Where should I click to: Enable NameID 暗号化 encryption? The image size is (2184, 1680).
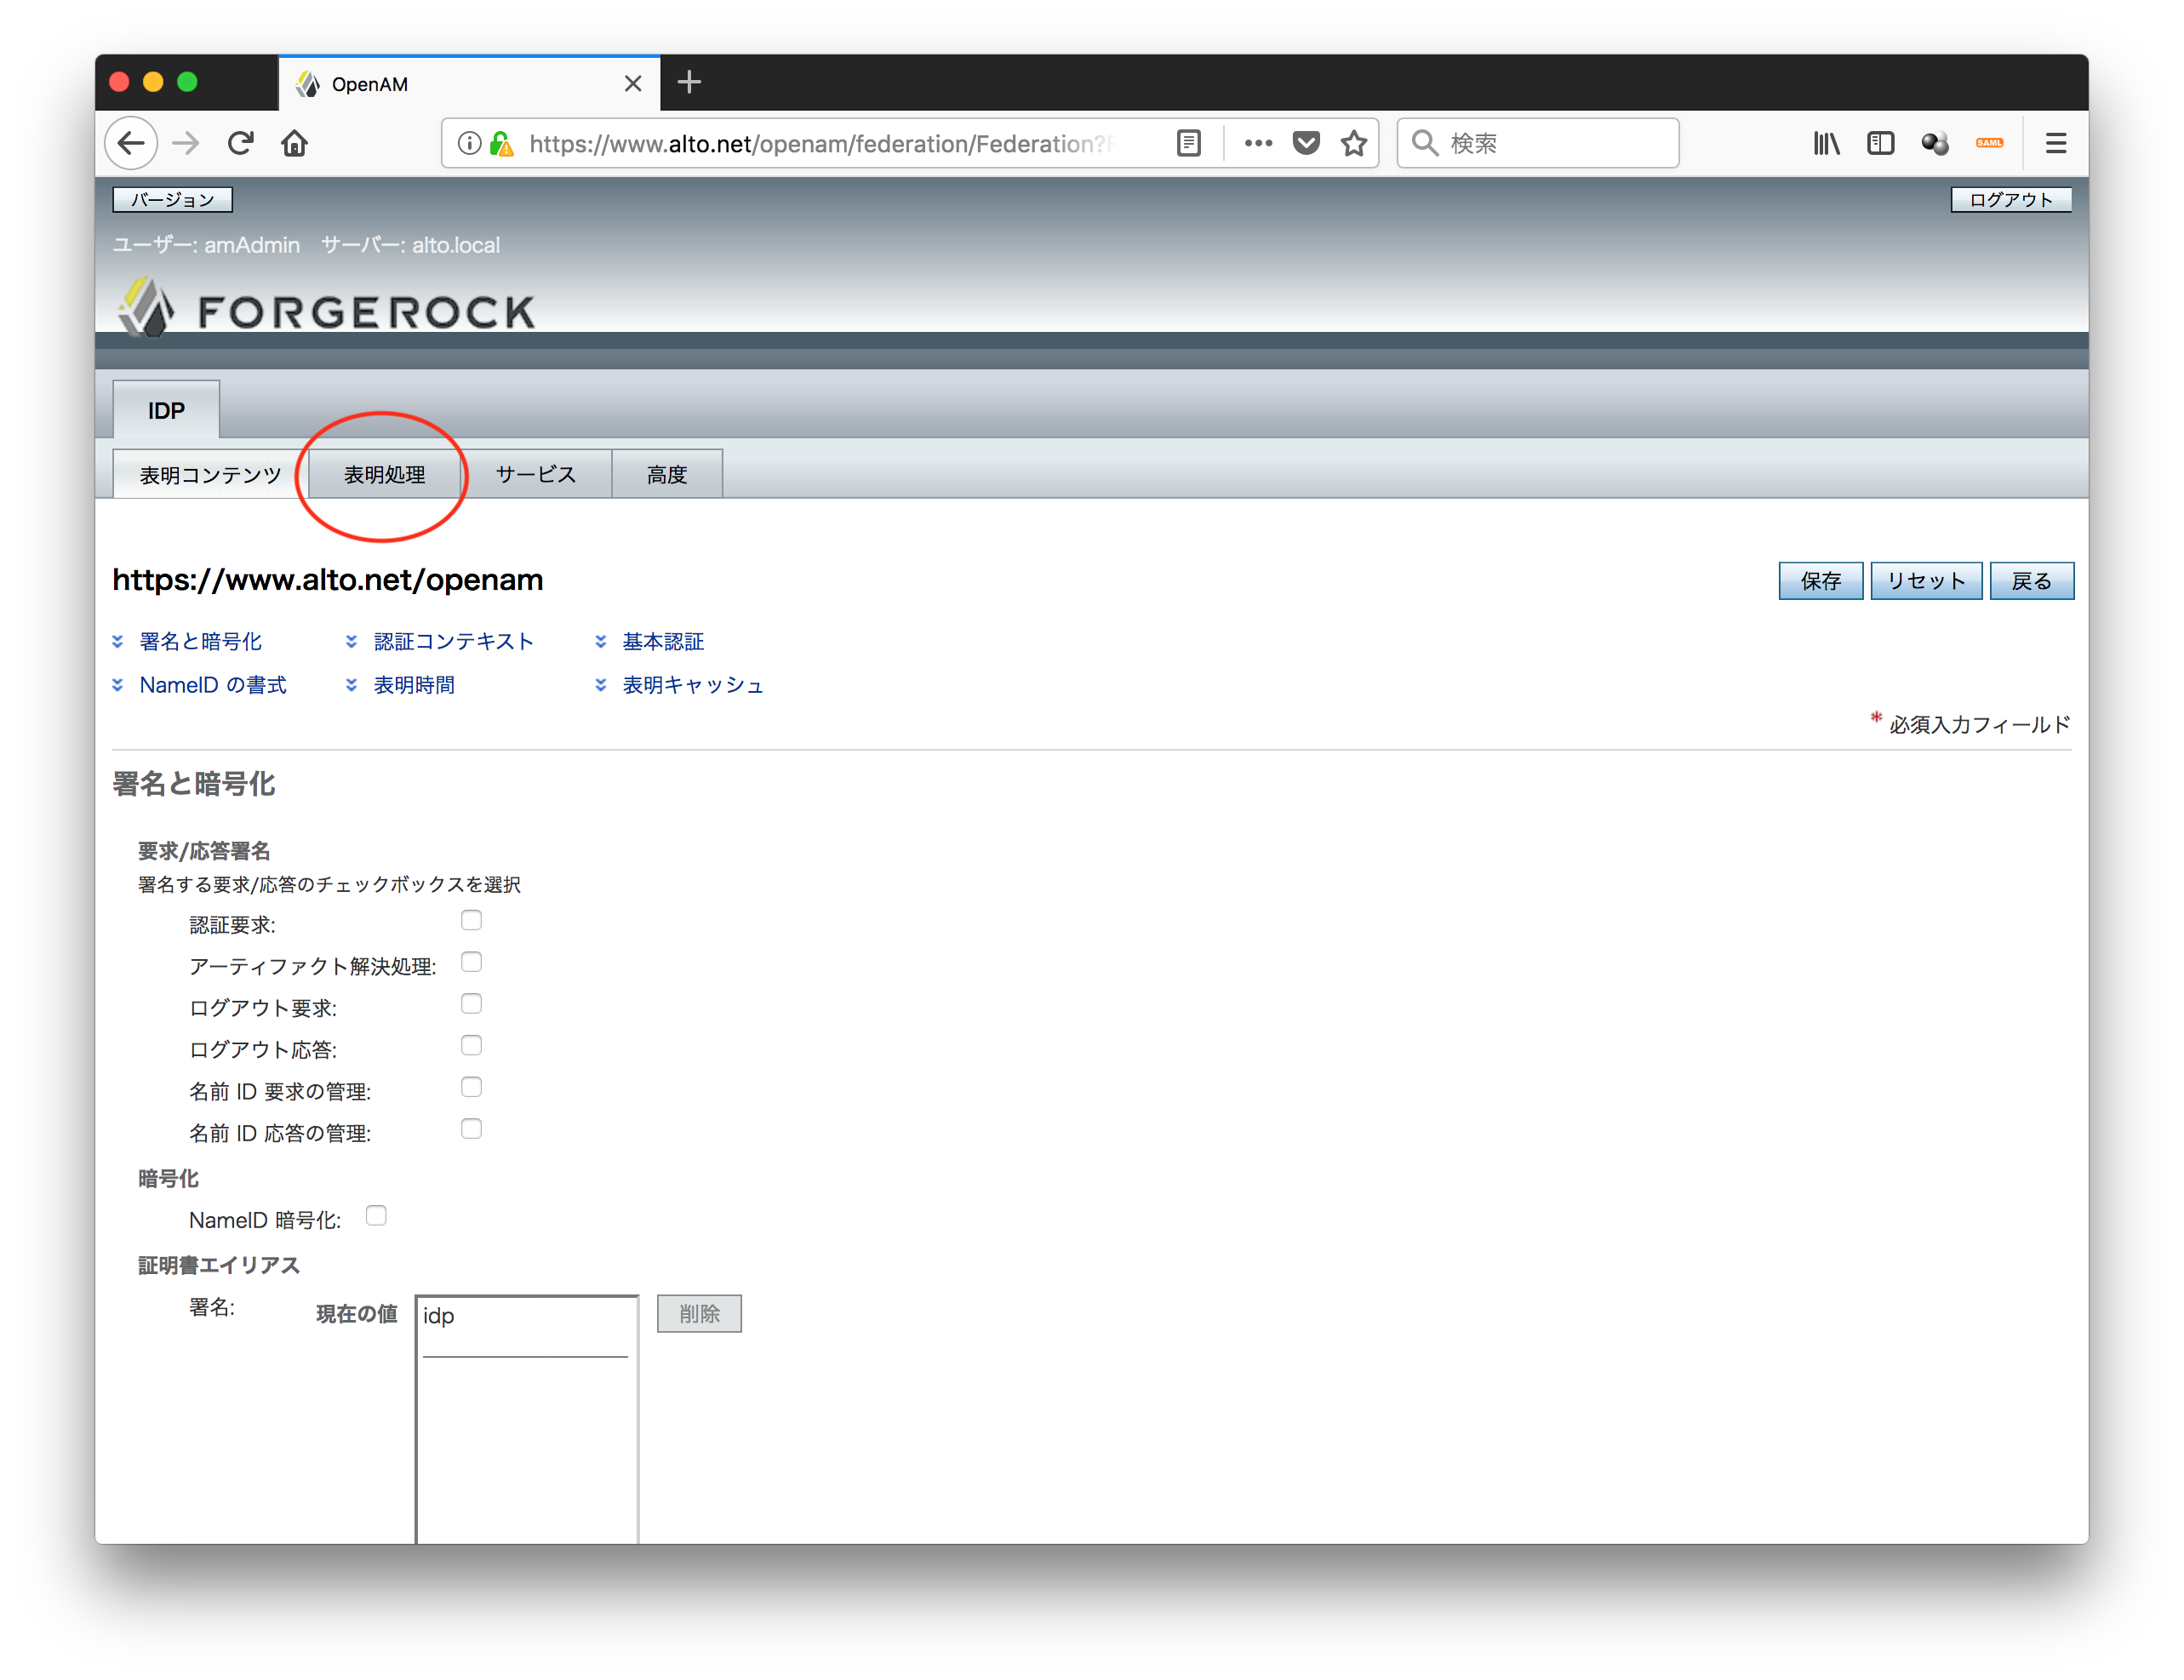(x=376, y=1216)
